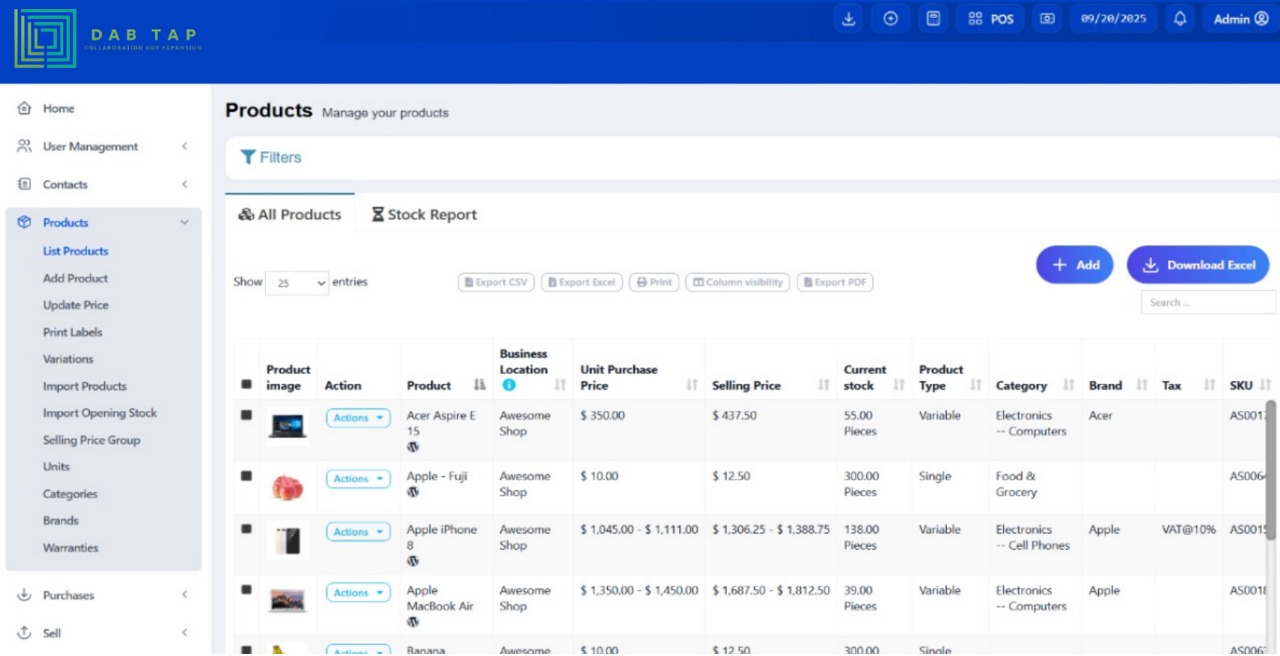Click the Home icon in sidebar
Screen dimensions: 1280x656
(x=25, y=108)
